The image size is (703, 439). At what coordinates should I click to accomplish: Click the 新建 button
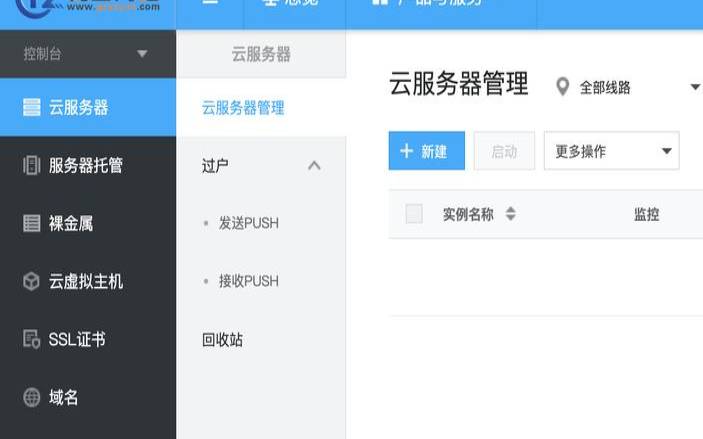[x=426, y=151]
